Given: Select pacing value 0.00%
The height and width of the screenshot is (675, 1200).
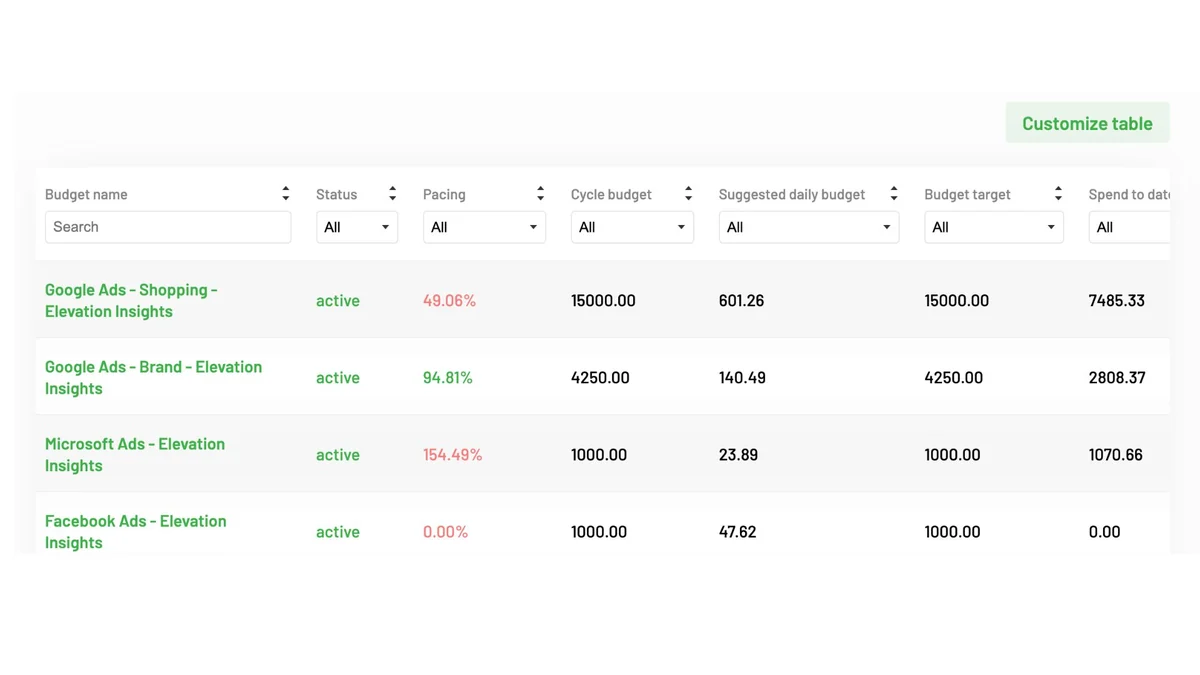Looking at the screenshot, I should pyautogui.click(x=445, y=531).
